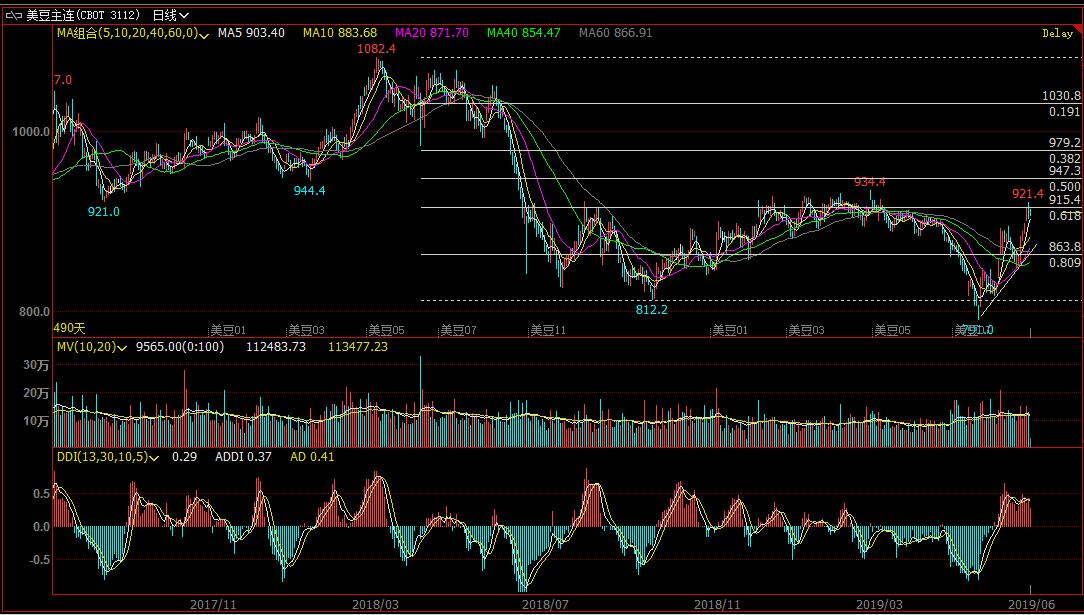Open the 日线 period dropdown
1084x615 pixels.
click(170, 15)
